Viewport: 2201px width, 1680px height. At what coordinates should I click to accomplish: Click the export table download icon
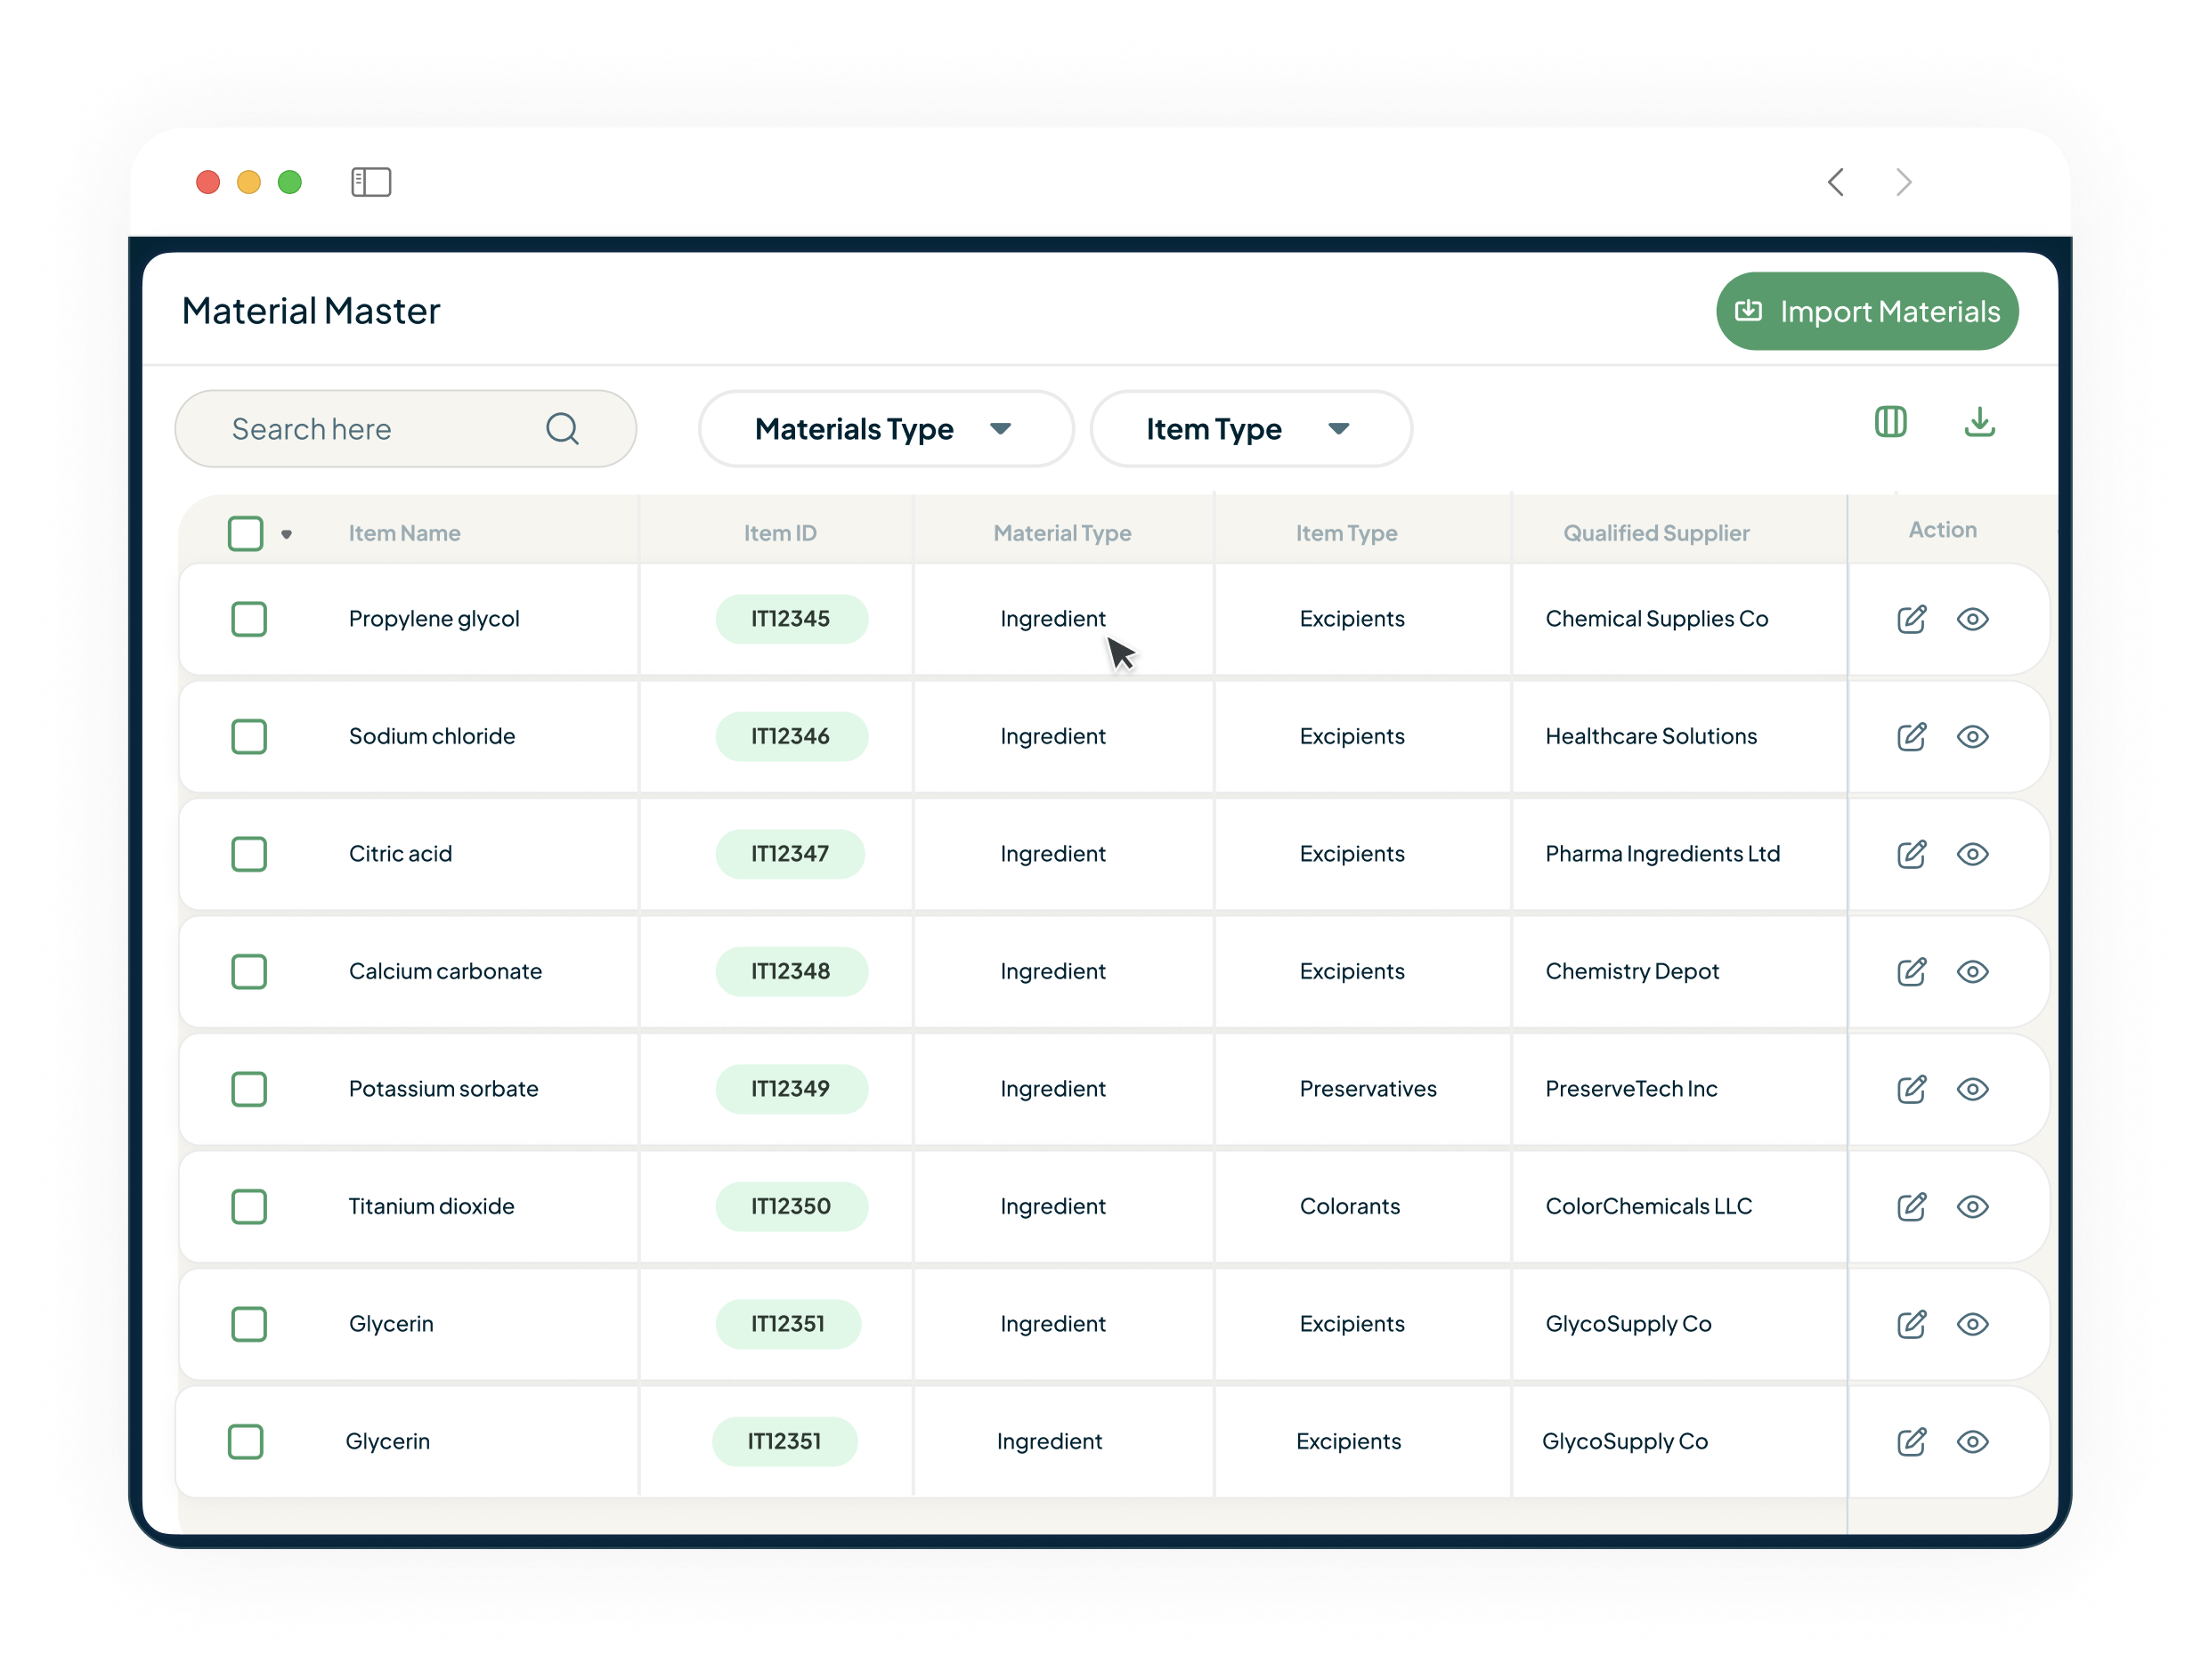1979,423
